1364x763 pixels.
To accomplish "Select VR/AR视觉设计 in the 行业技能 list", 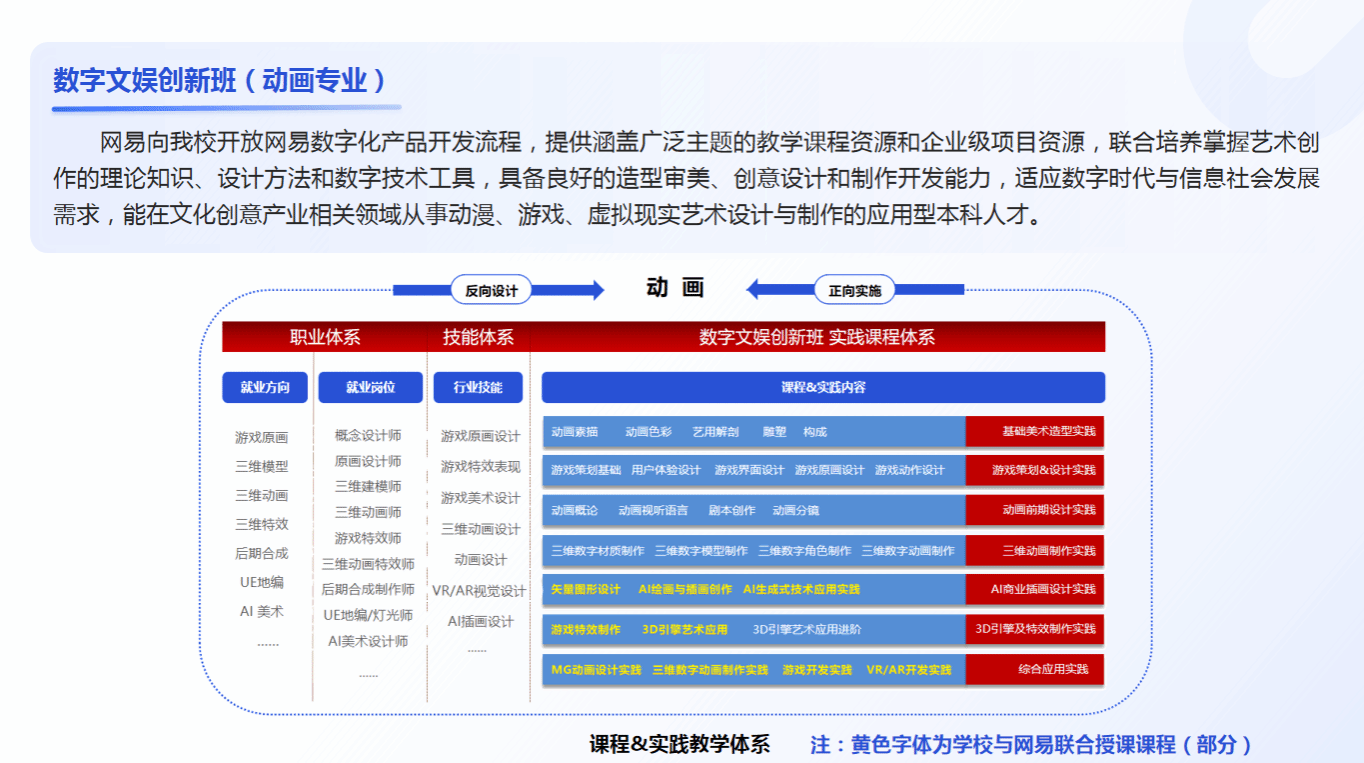I will point(479,591).
